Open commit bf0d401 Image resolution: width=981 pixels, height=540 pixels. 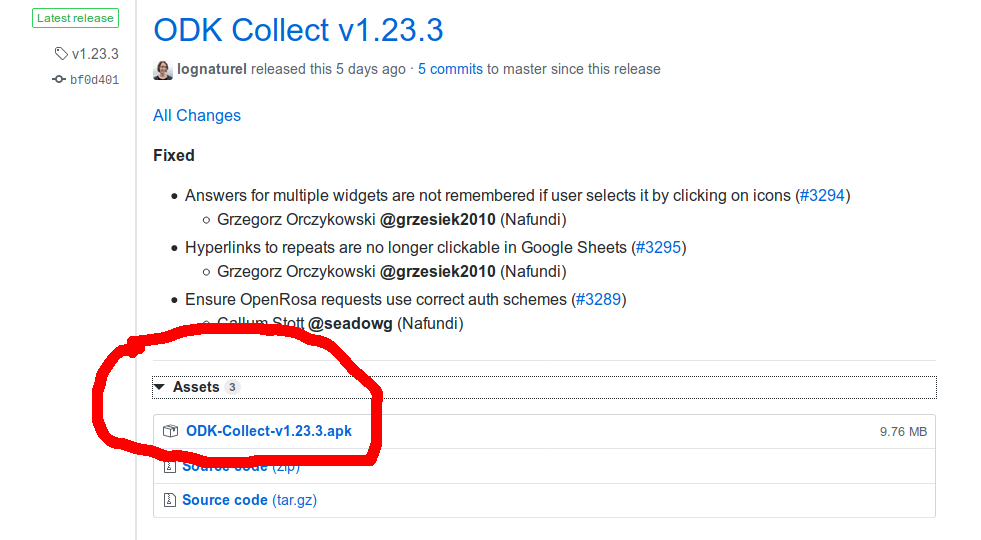[94, 79]
